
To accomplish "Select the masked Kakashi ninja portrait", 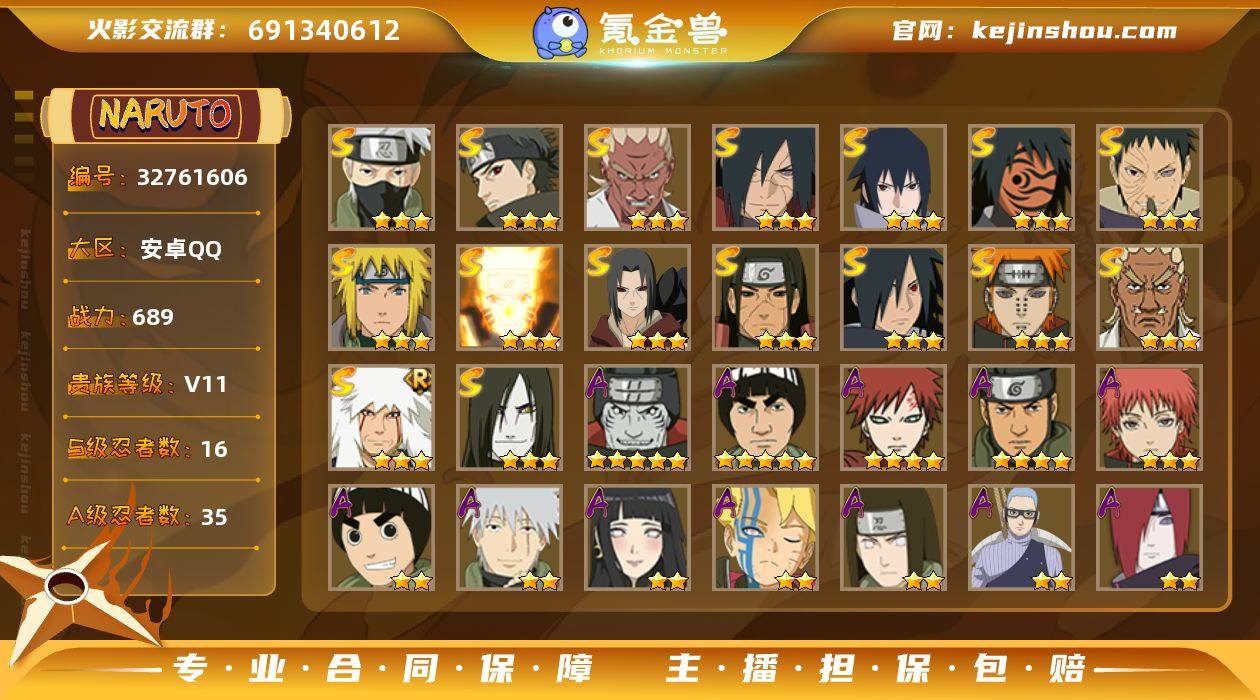I will [381, 178].
